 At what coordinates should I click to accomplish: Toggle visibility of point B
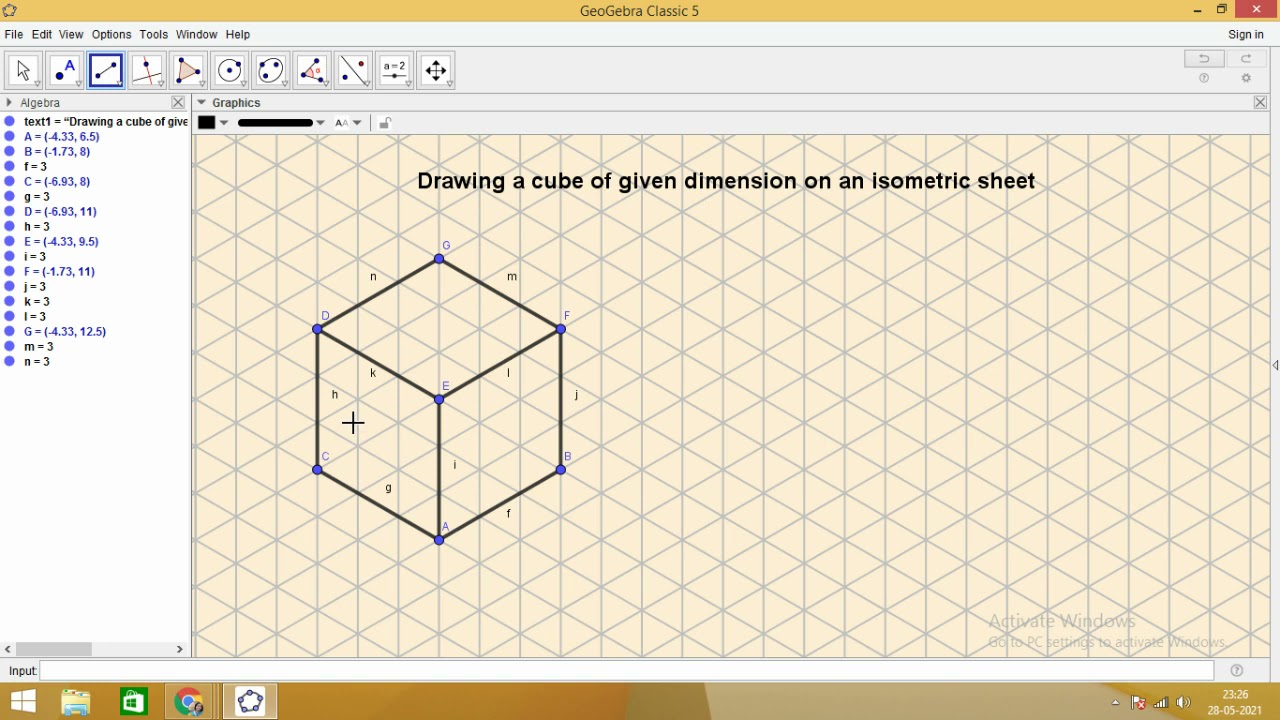pos(10,152)
